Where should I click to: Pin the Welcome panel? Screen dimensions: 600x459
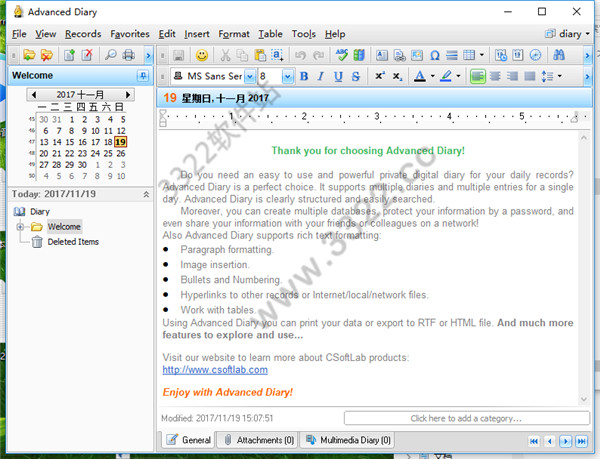pos(143,75)
